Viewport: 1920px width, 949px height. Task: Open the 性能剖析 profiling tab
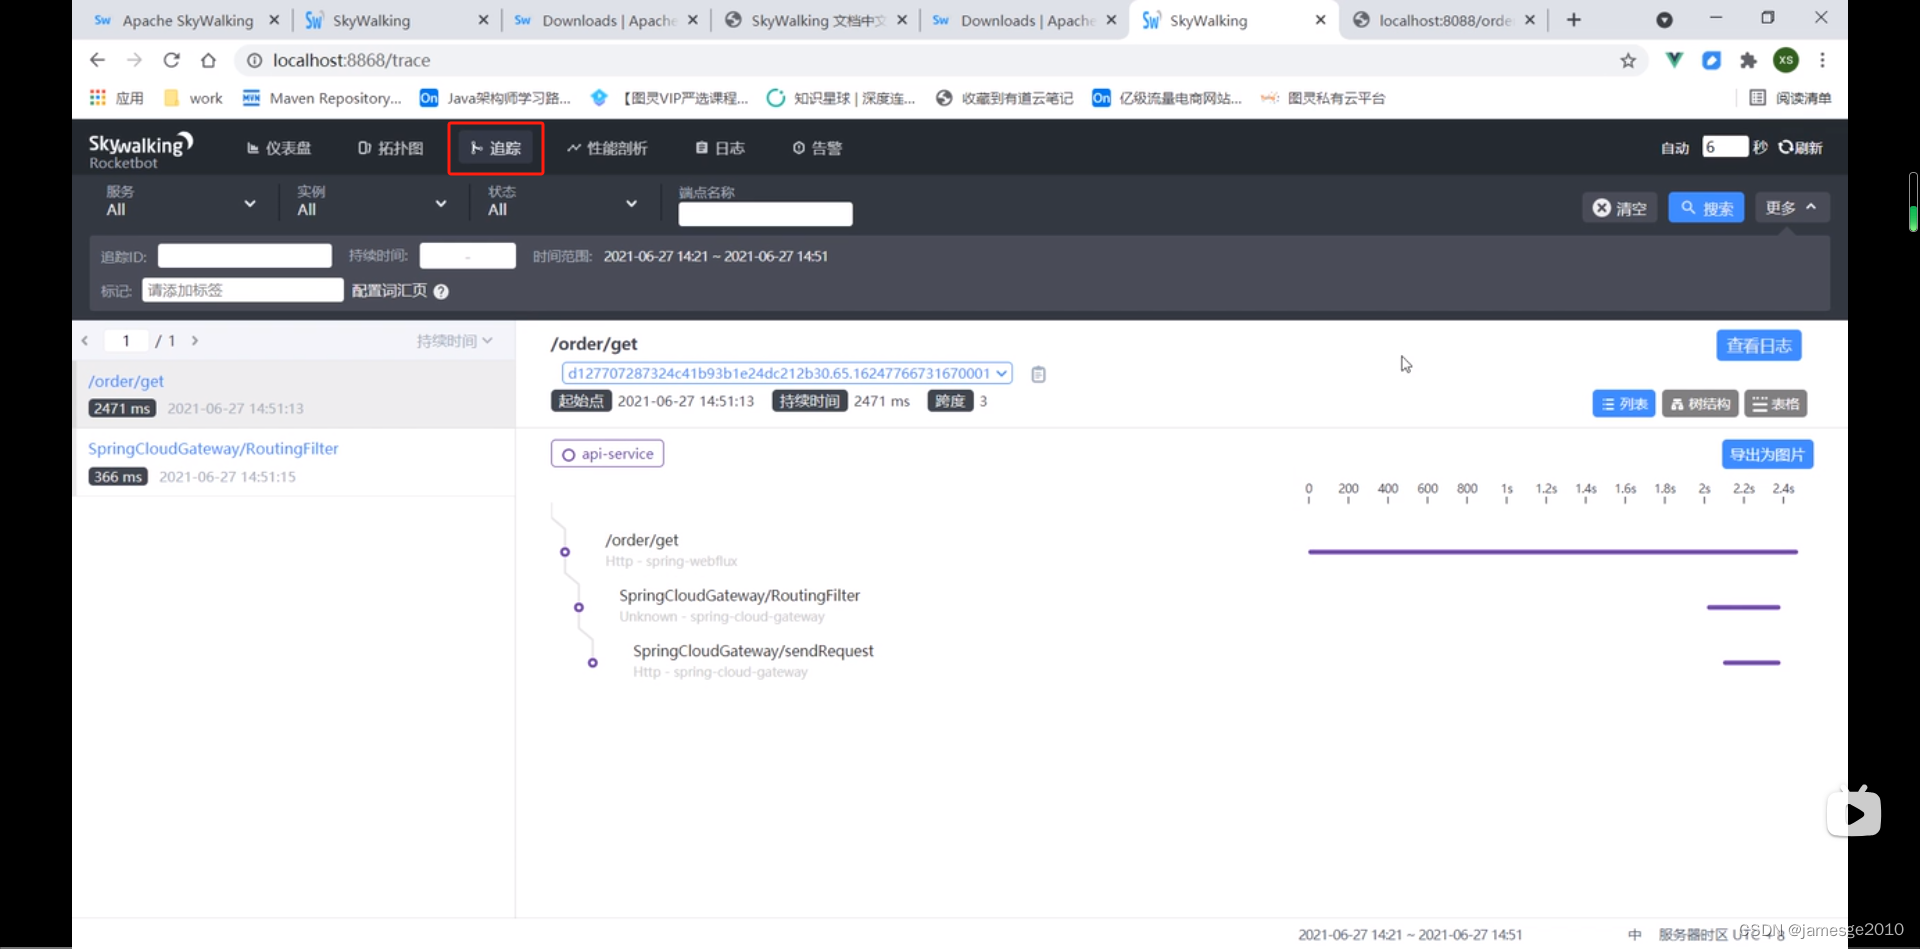[x=607, y=148]
